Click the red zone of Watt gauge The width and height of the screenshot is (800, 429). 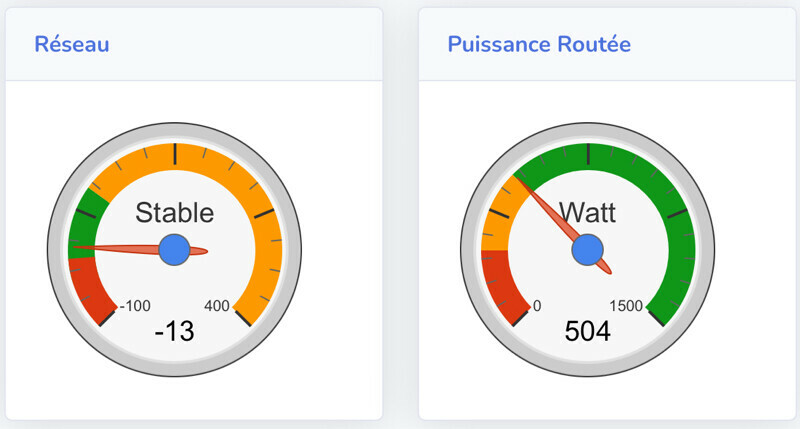coord(500,285)
